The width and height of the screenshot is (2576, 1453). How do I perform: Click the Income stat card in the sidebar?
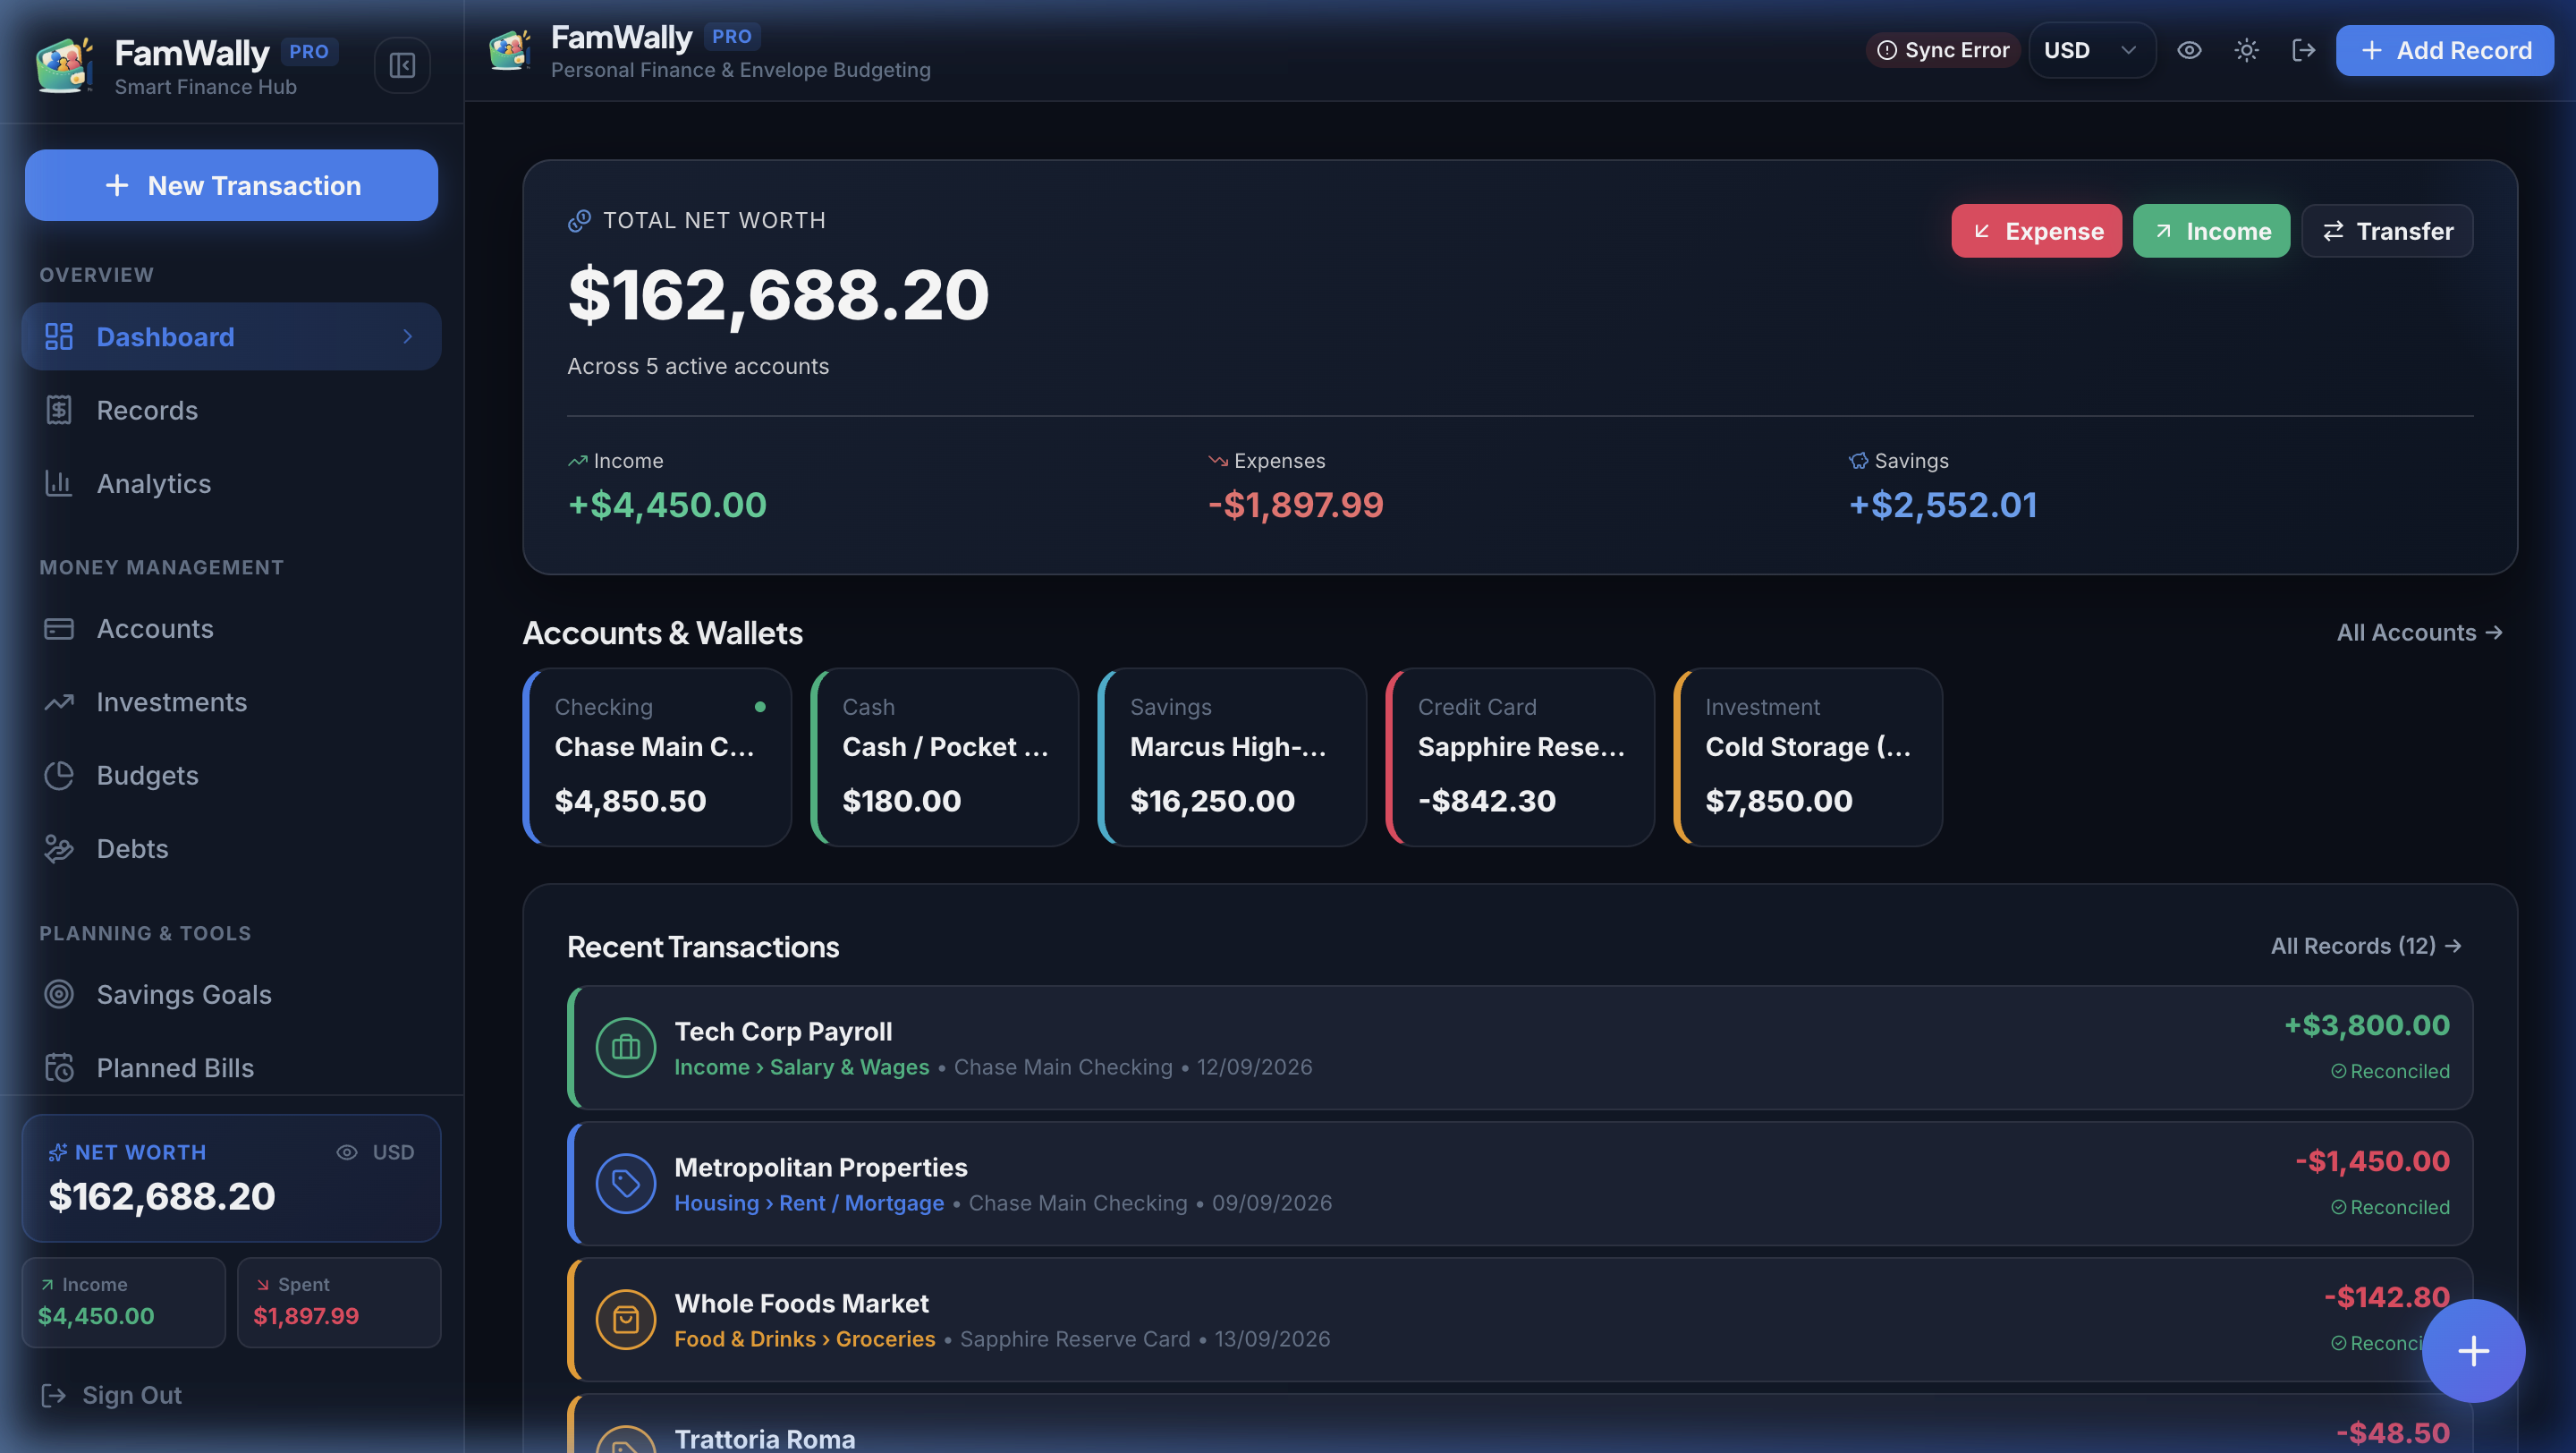coord(124,1302)
